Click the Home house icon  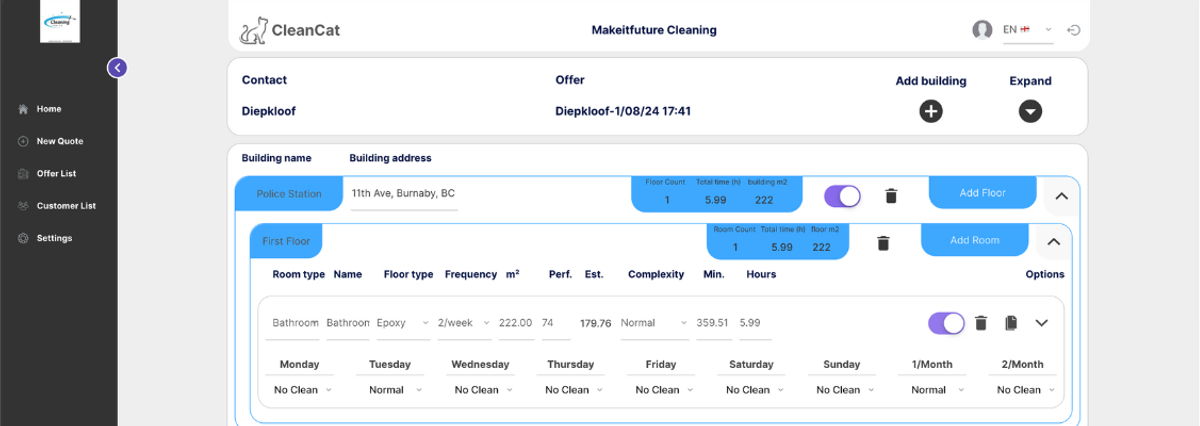pos(23,109)
